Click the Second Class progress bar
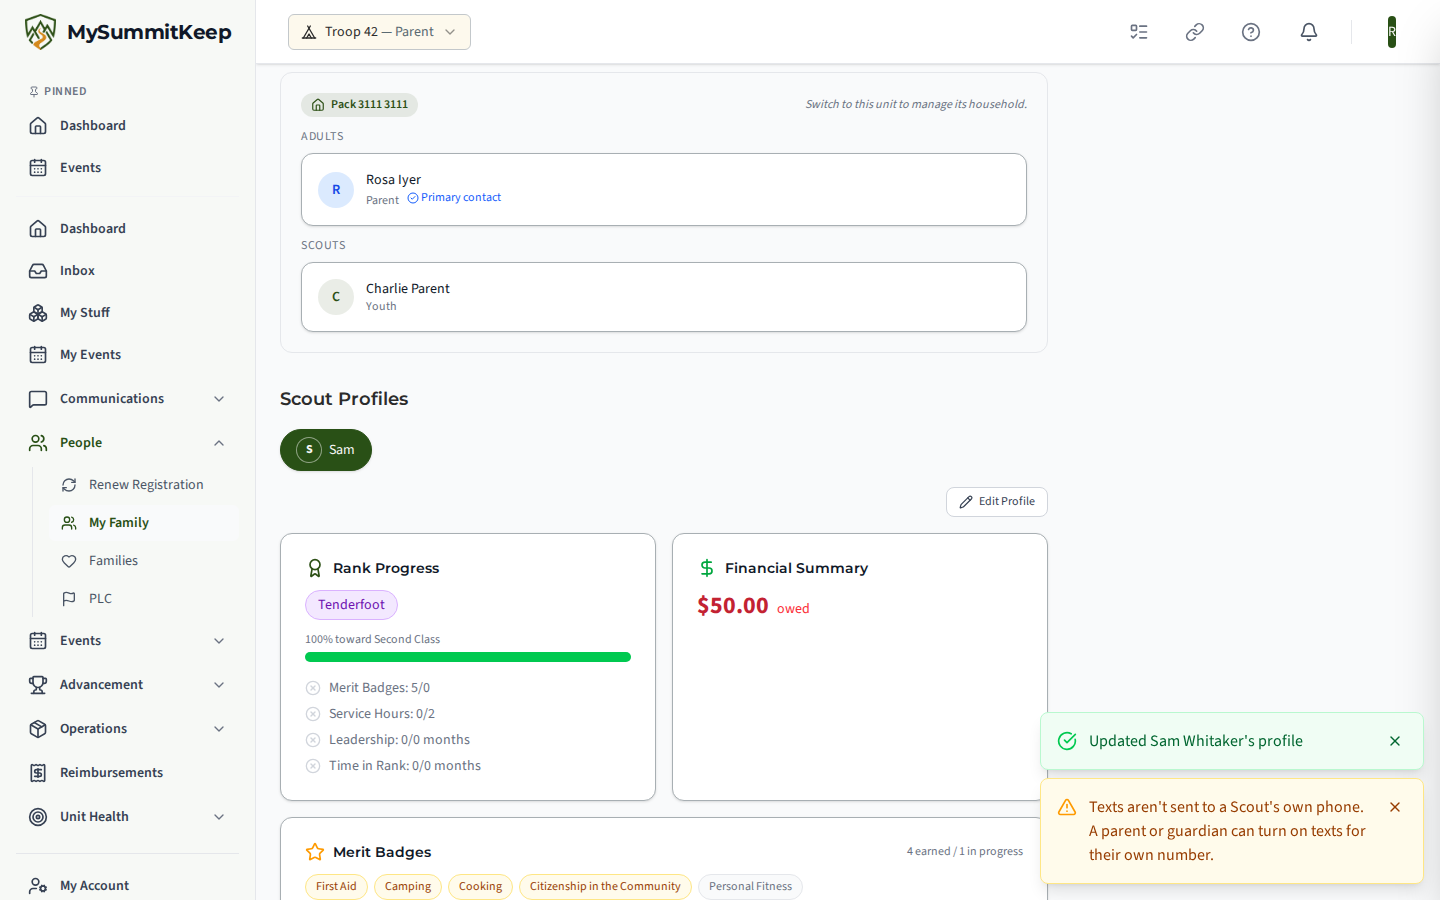 (468, 657)
